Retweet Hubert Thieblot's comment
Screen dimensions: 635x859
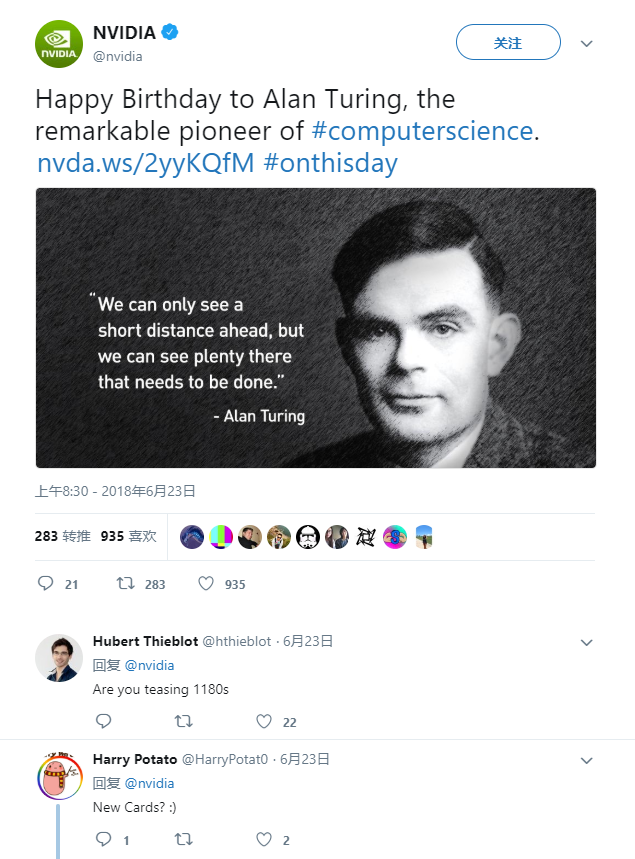[x=183, y=721]
